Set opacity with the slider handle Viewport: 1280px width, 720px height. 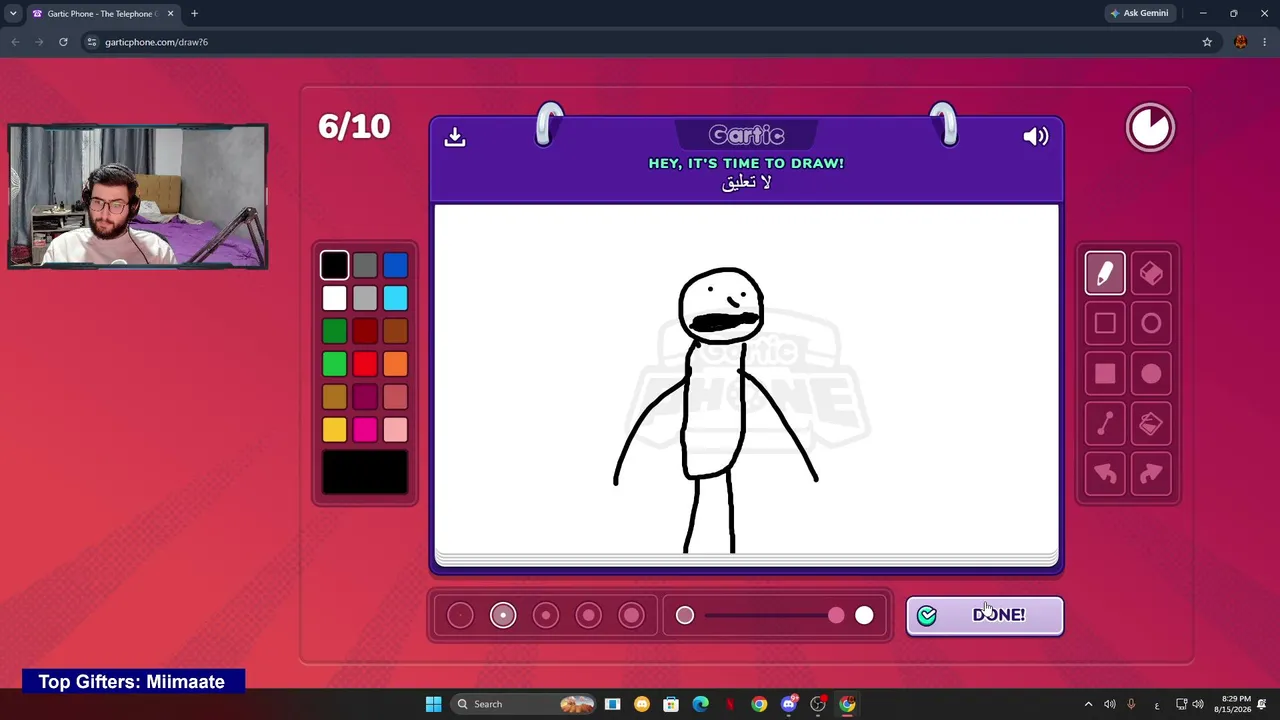(836, 615)
